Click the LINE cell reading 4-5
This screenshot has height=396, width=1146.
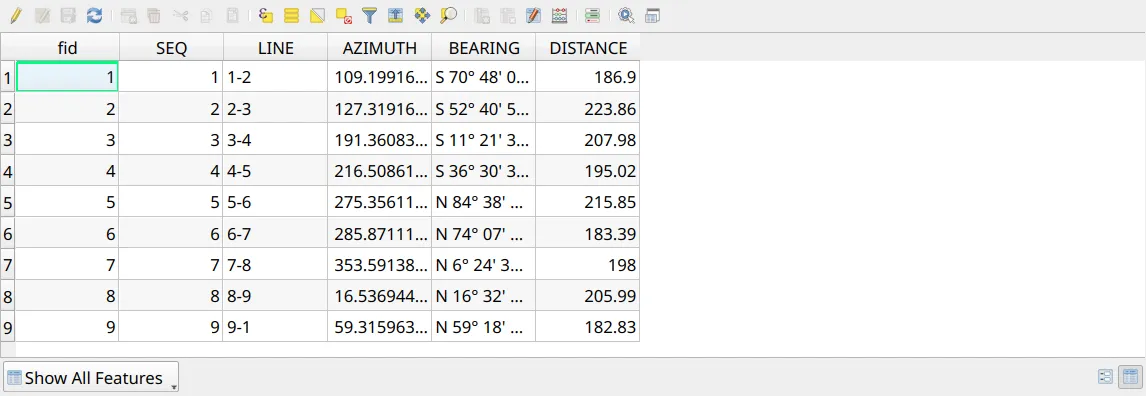(x=276, y=171)
